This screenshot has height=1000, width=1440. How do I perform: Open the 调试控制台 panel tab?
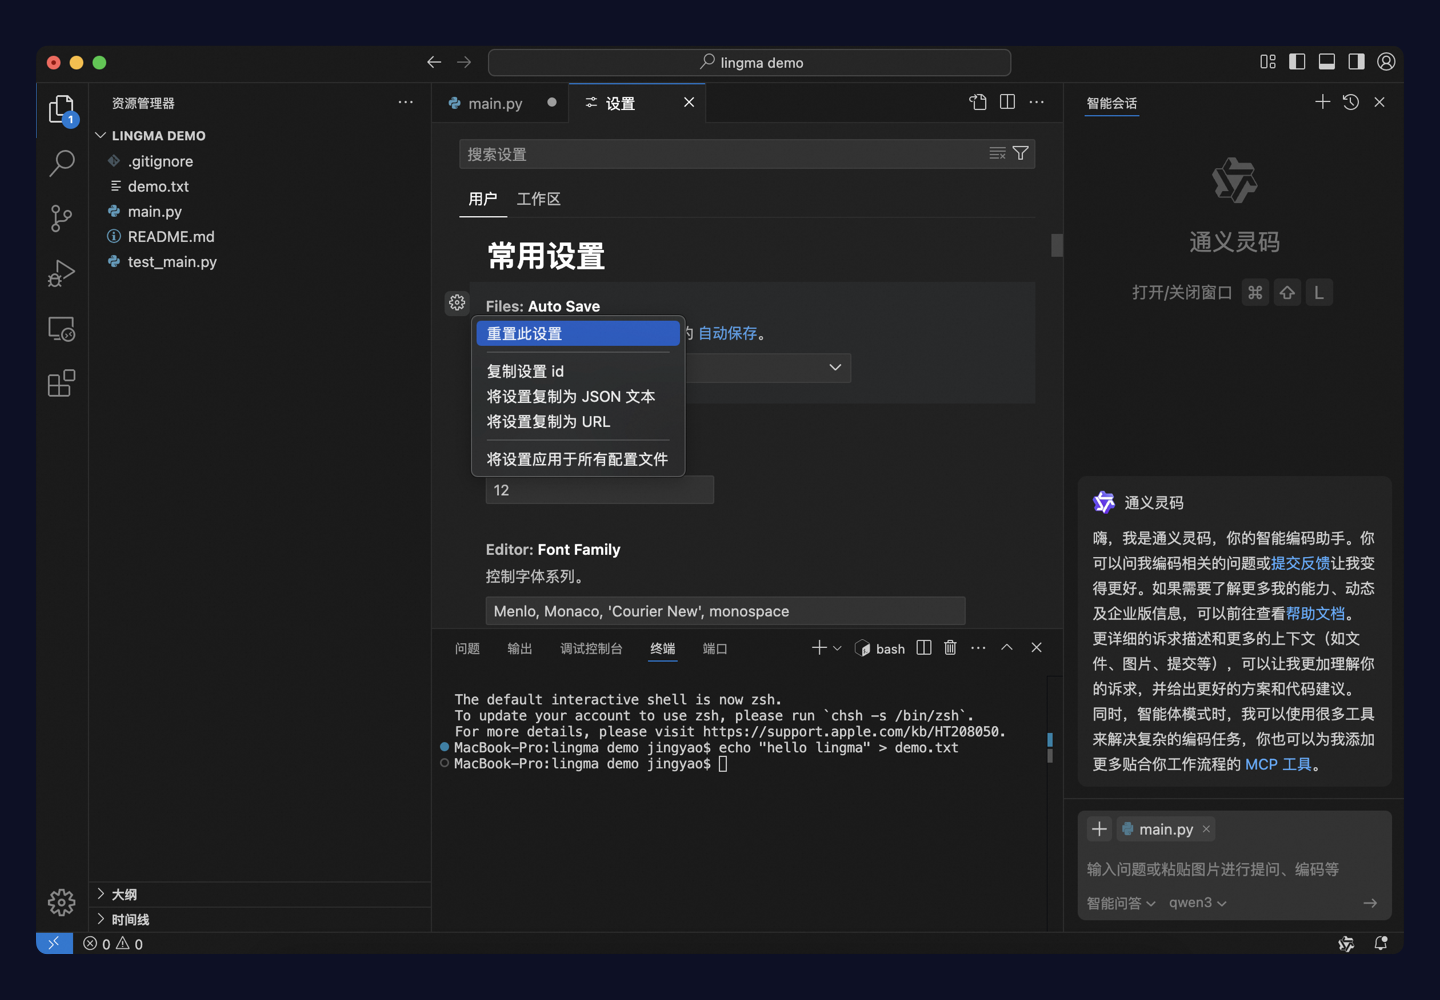(x=591, y=648)
